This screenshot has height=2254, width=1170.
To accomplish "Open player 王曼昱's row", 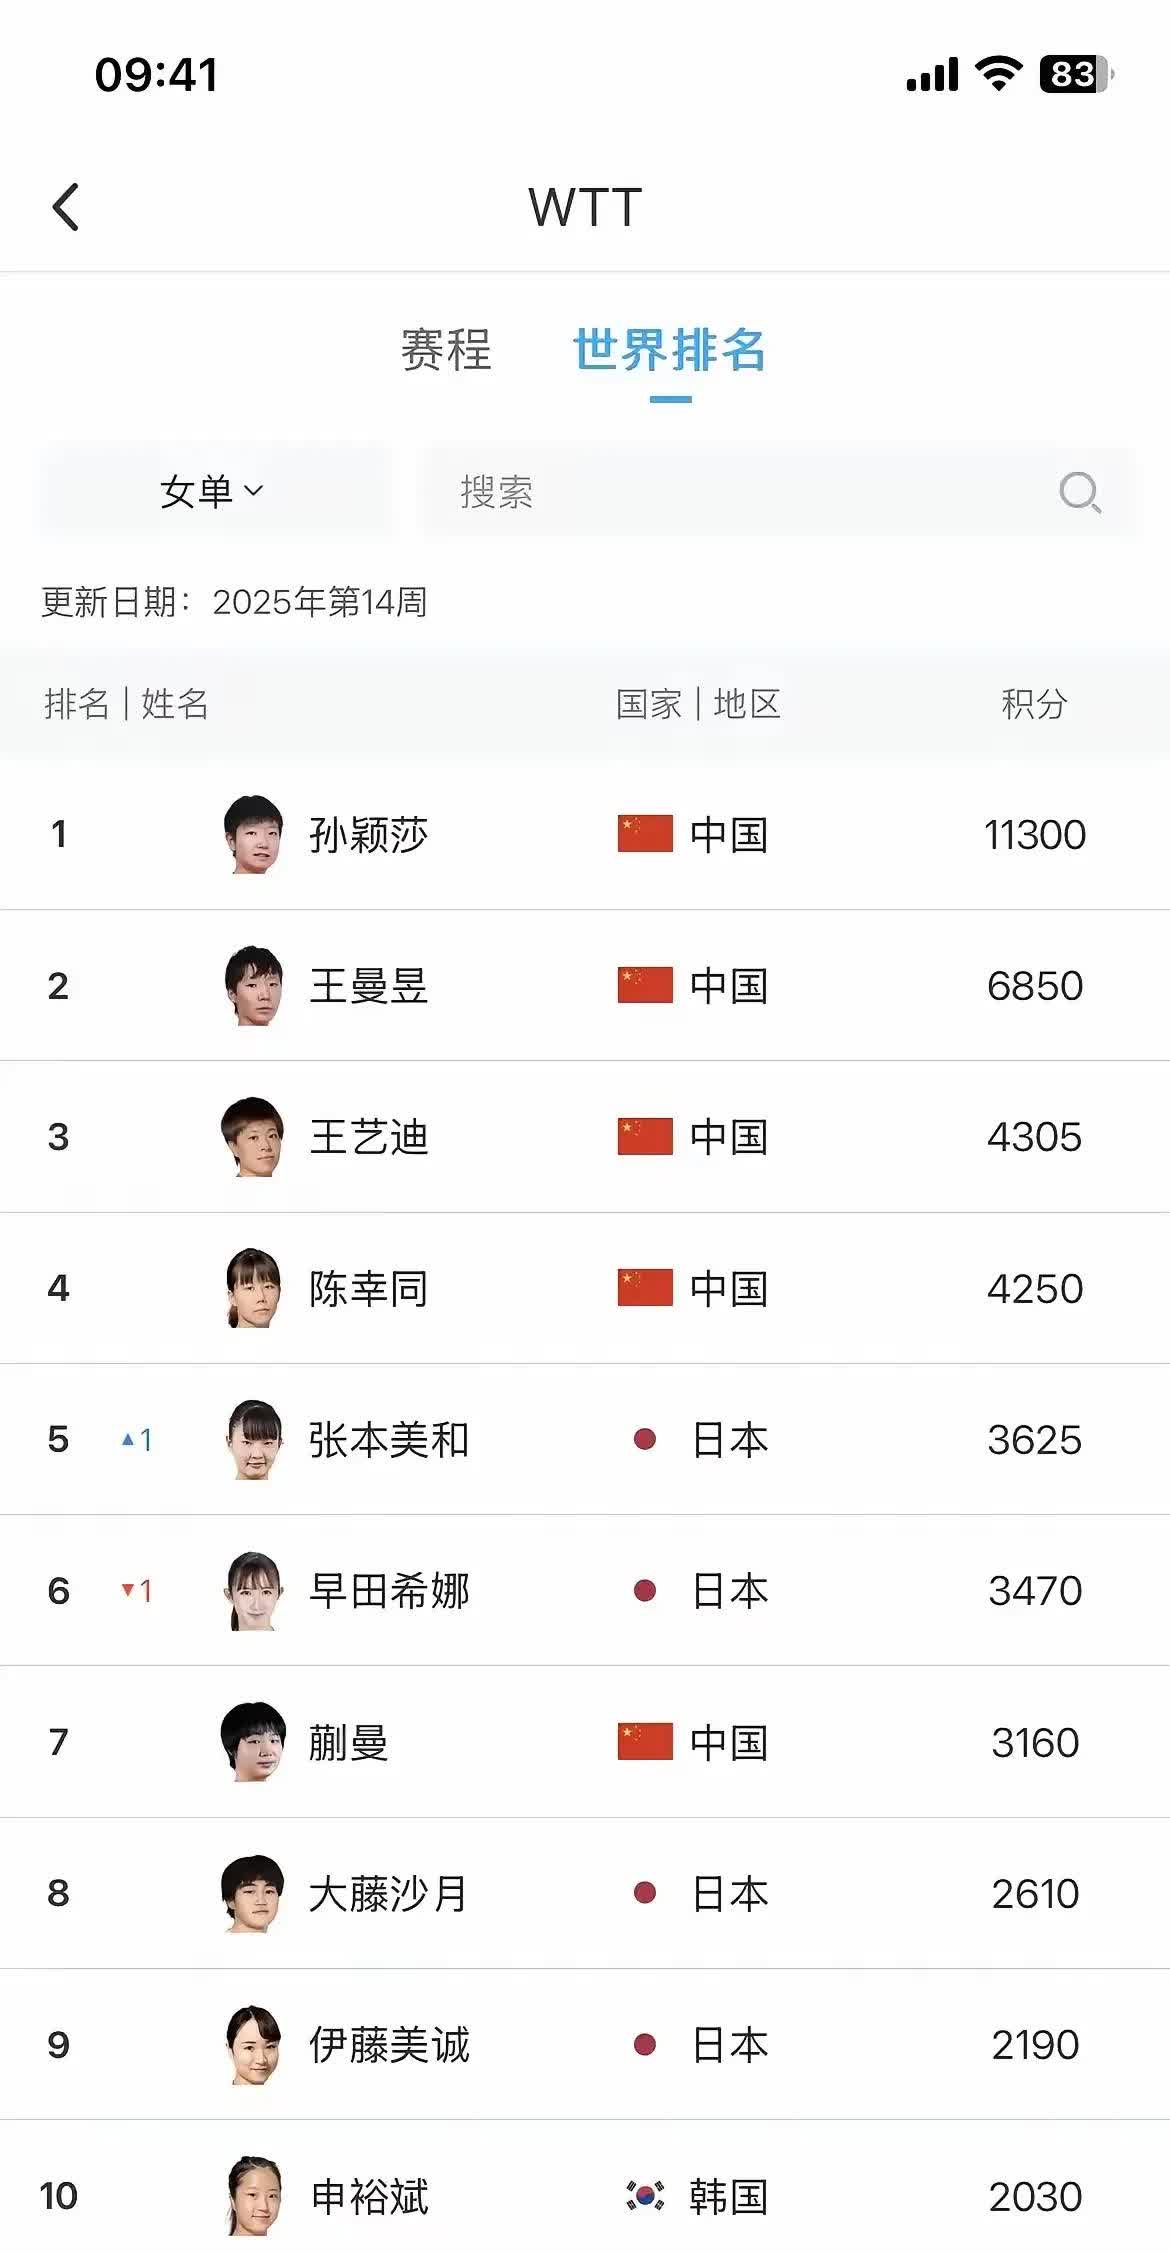I will tap(585, 985).
